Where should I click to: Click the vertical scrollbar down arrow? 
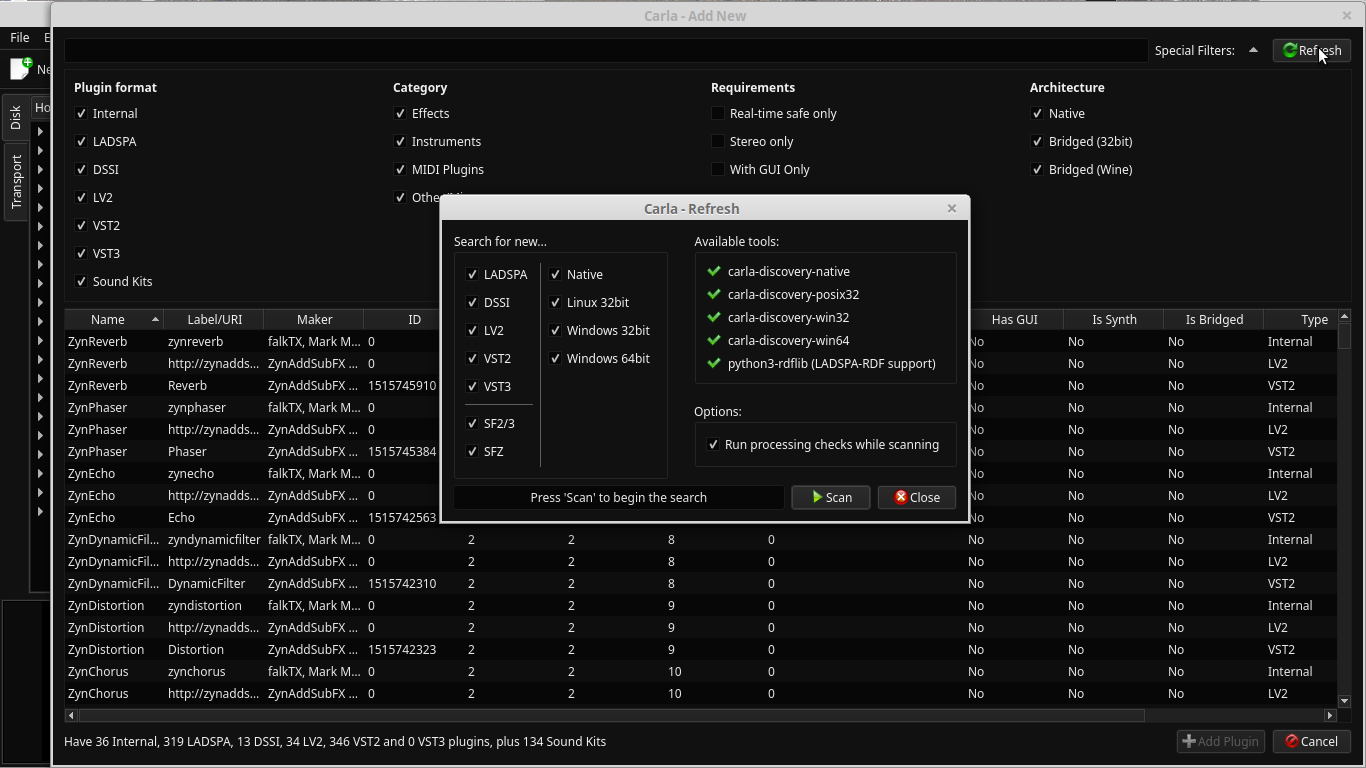pyautogui.click(x=1344, y=701)
